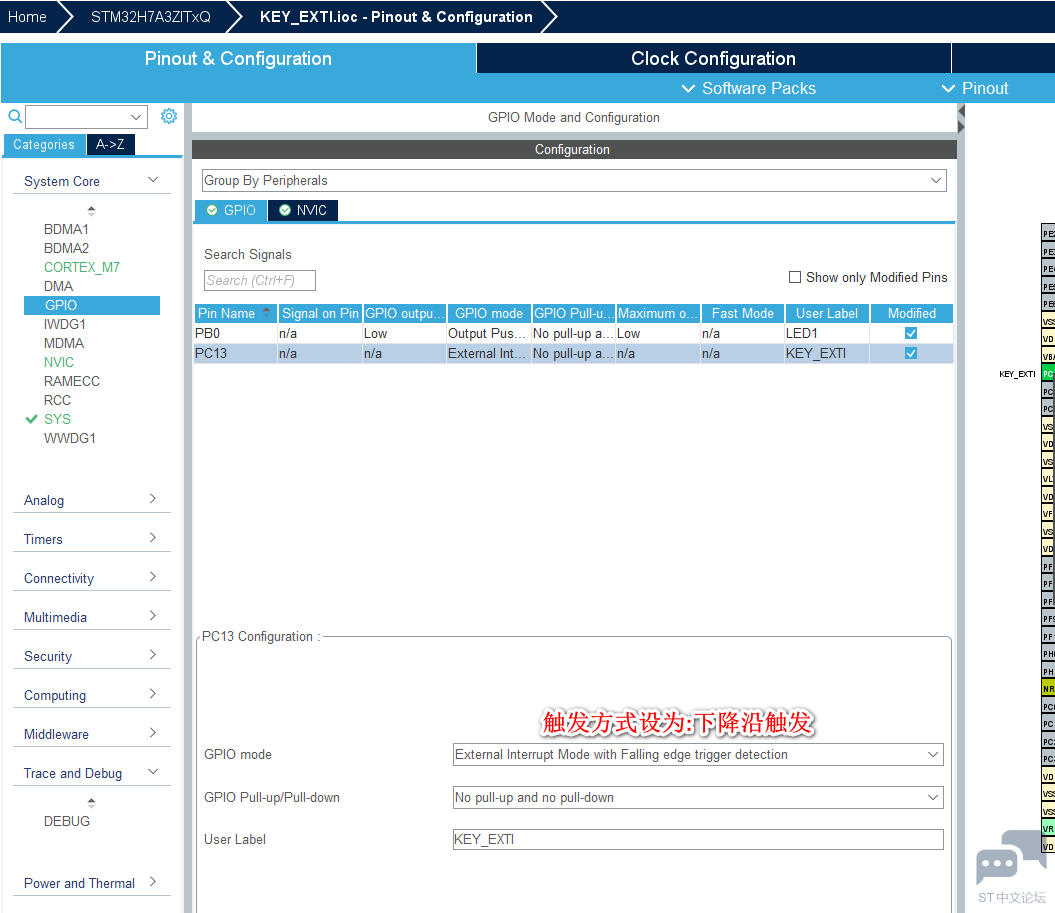Toggle Show only Modified Pins checkbox
This screenshot has width=1055, height=913.
(x=795, y=277)
